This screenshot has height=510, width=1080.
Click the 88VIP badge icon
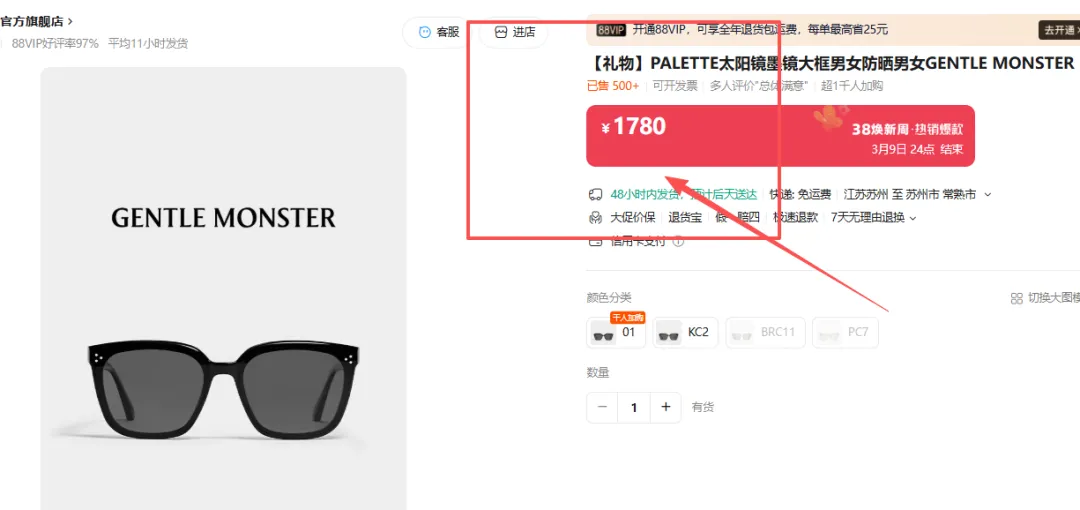click(611, 30)
